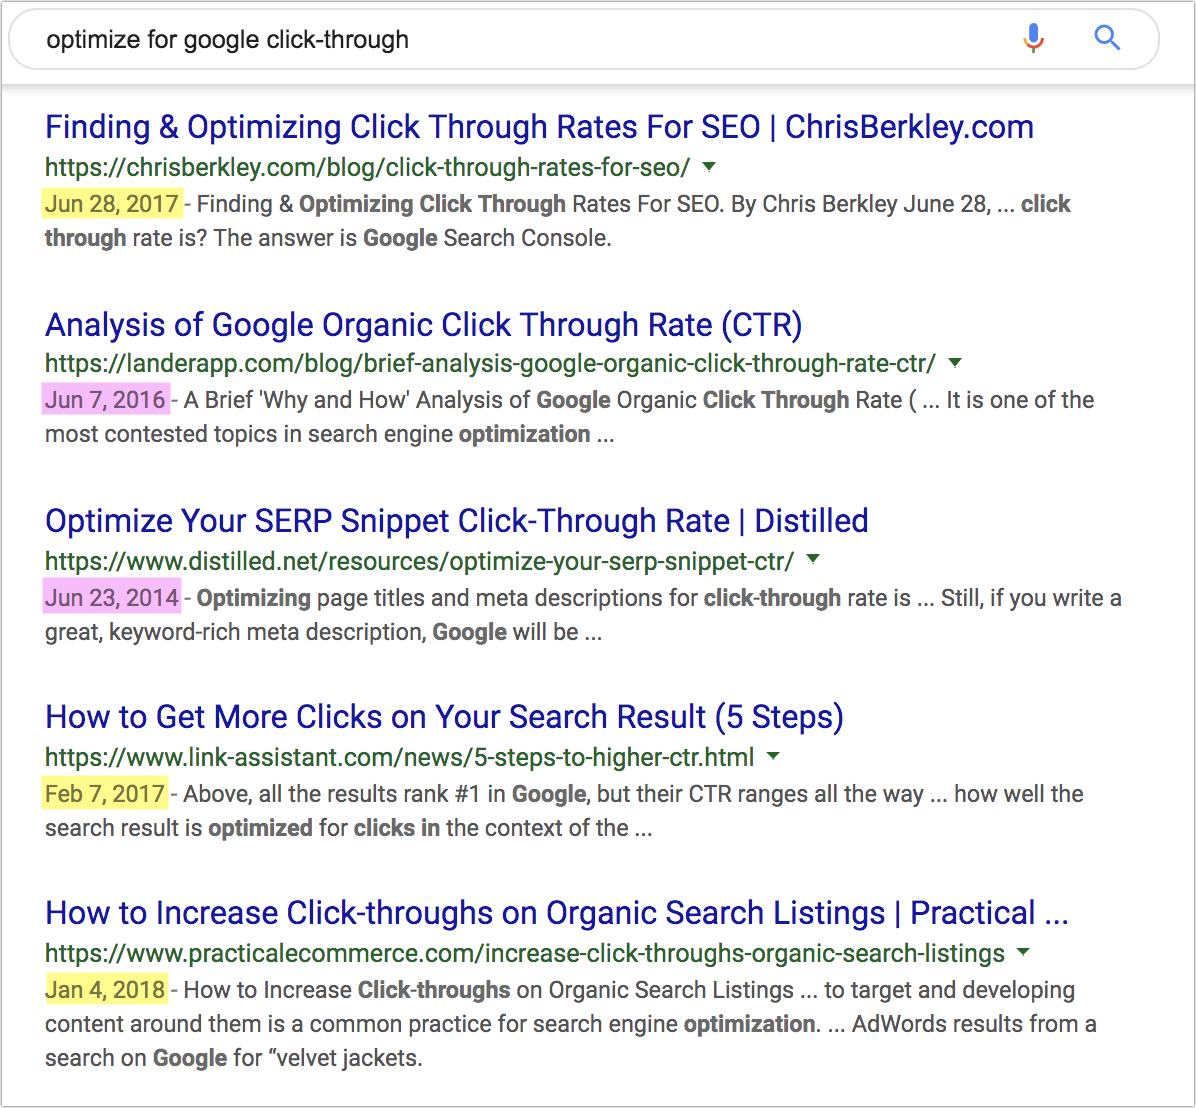Expand dropdown arrow beside distilled.net URL
This screenshot has width=1196, height=1108.
813,558
